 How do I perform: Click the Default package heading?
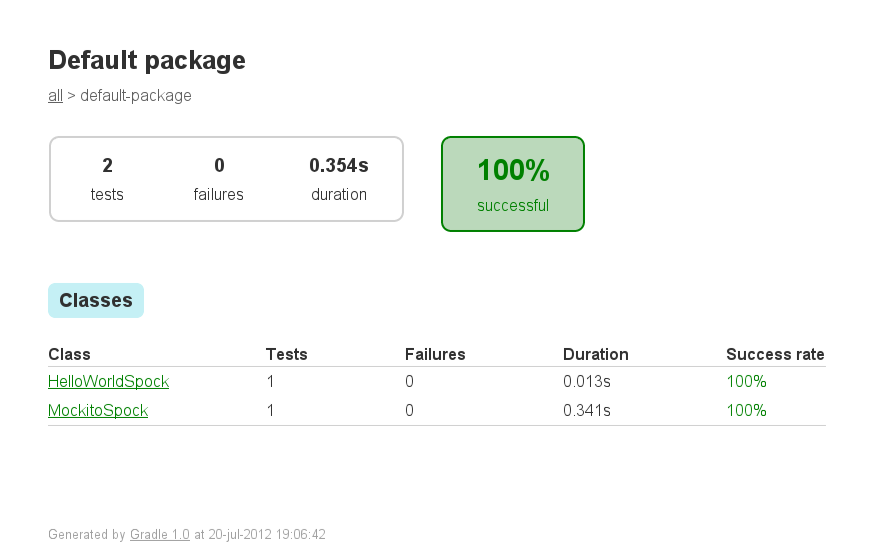pos(147,61)
